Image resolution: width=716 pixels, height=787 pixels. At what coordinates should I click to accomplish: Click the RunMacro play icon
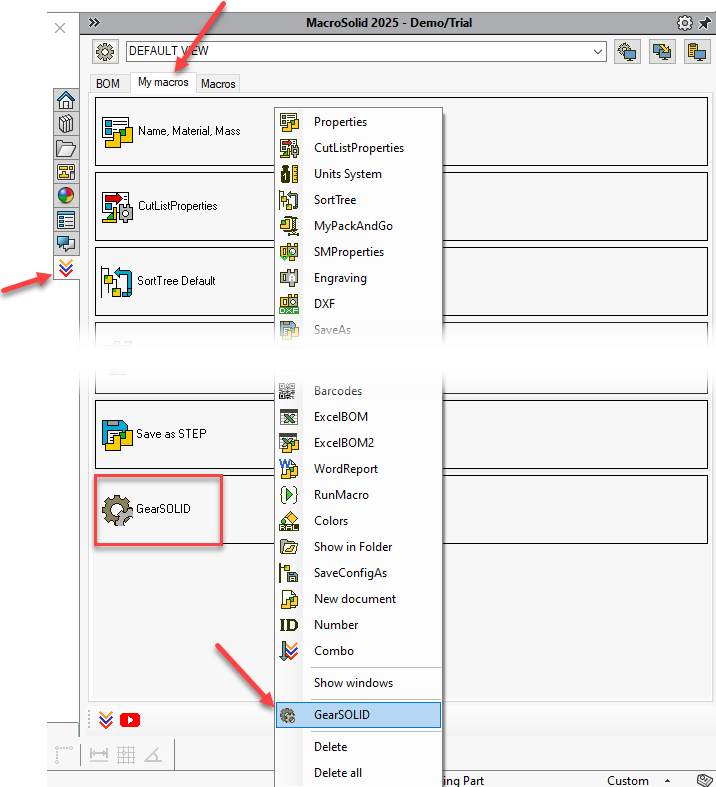[289, 495]
